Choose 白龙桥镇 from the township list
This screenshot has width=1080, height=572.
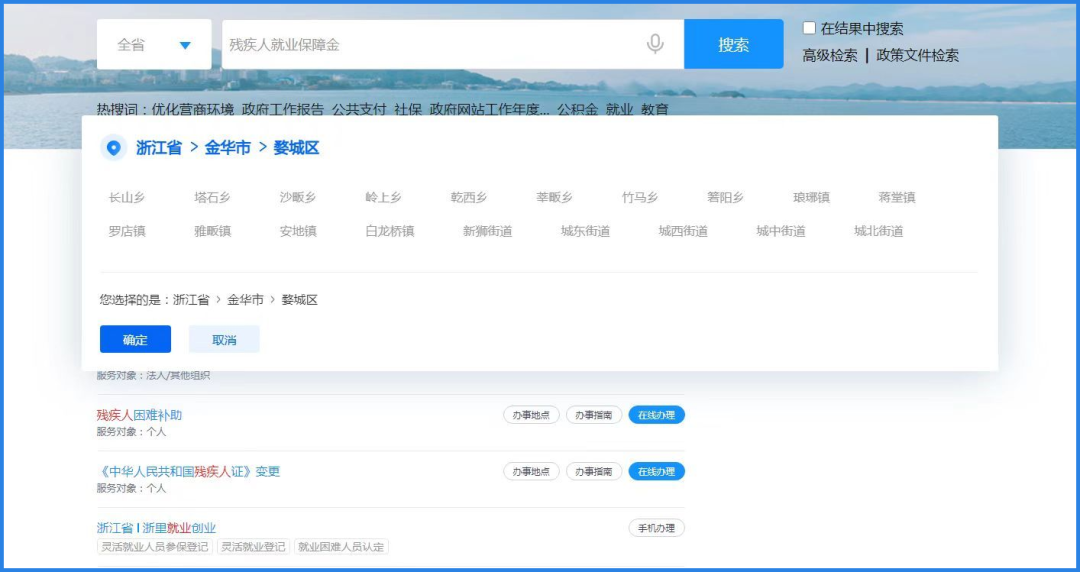[x=390, y=231]
